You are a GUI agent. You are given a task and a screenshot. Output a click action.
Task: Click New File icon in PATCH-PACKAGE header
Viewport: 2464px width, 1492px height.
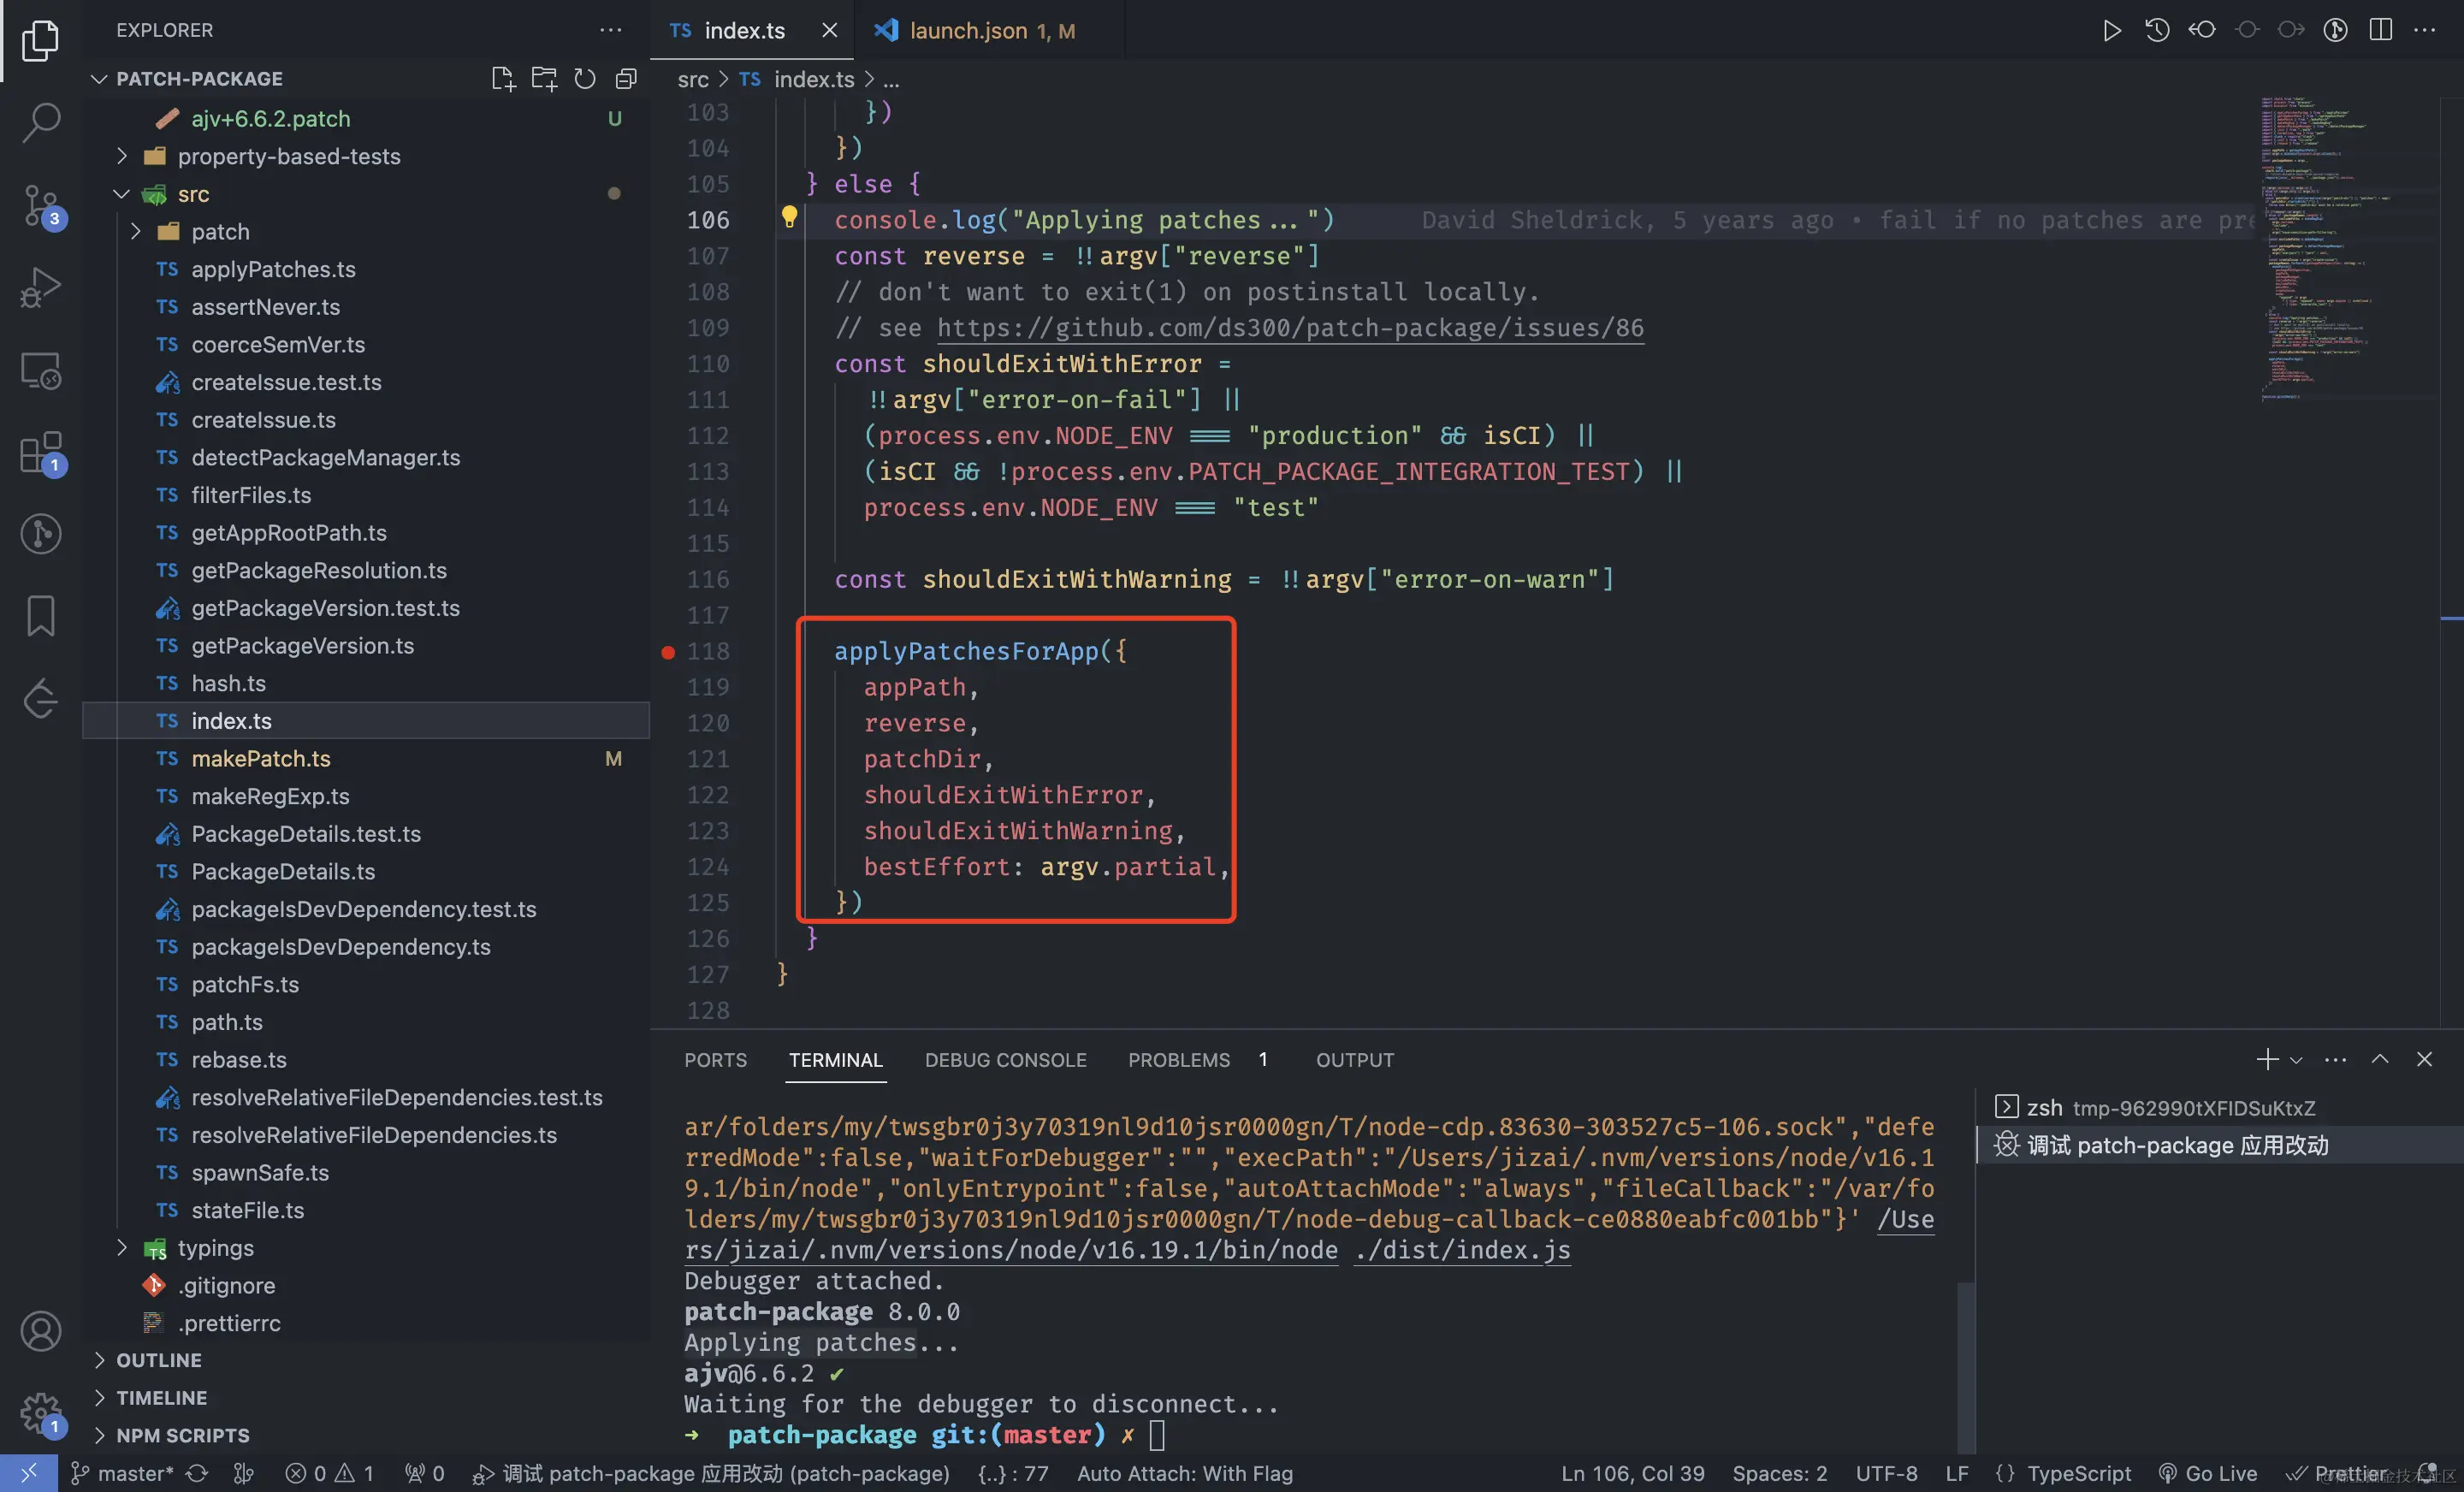[x=503, y=78]
